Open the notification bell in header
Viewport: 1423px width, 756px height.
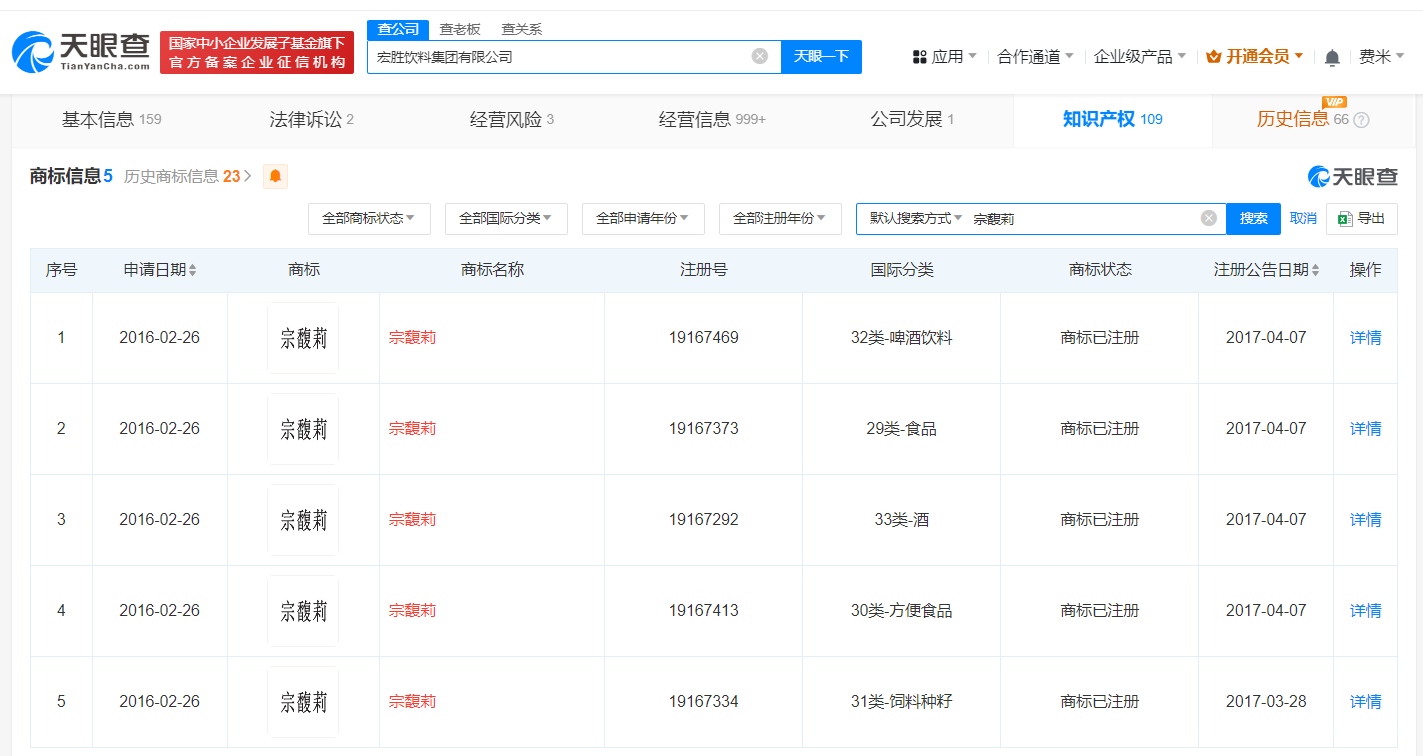[1332, 57]
